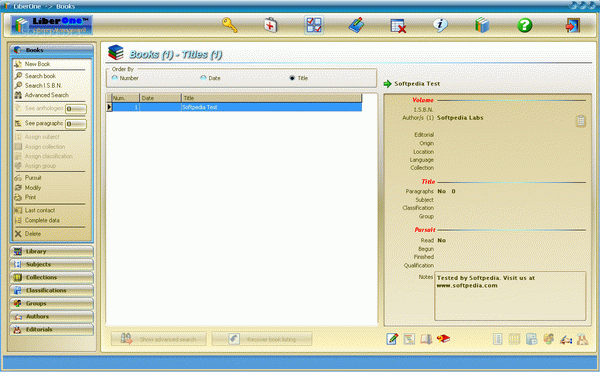Image resolution: width=600 pixels, height=372 pixels.
Task: Sort by the Title column header
Action: tap(272, 98)
